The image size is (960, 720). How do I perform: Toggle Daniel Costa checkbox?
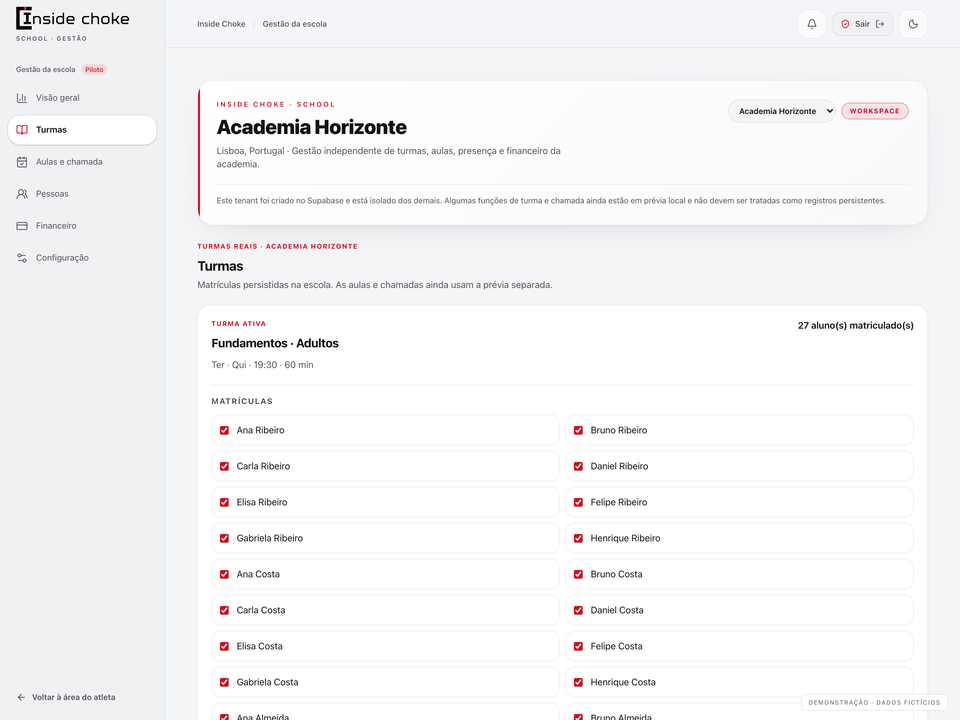tap(578, 610)
